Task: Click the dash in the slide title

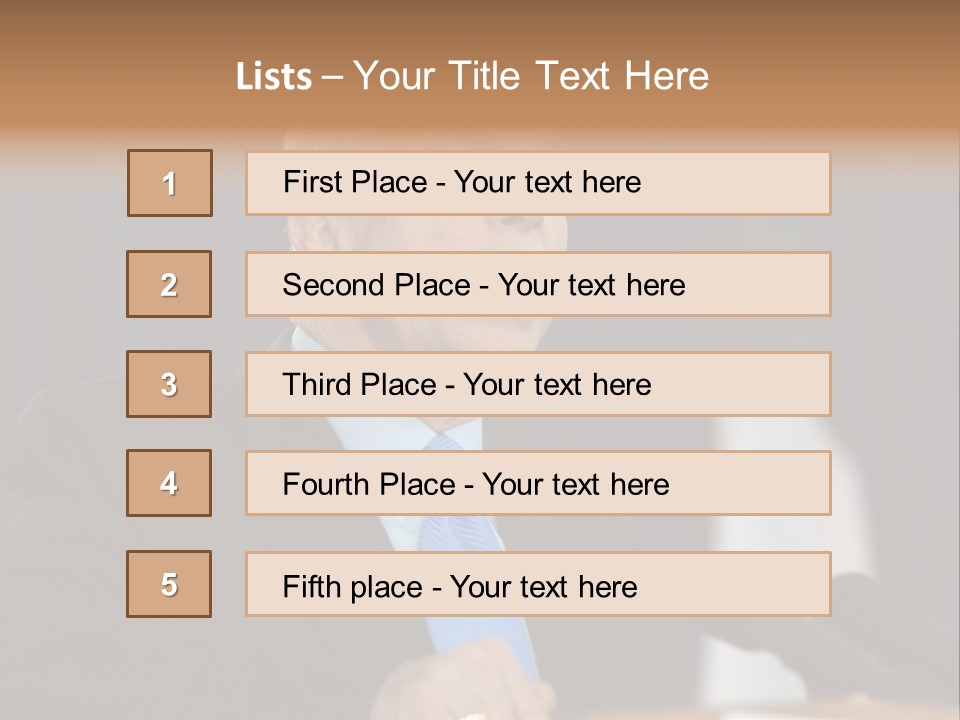Action: (332, 78)
